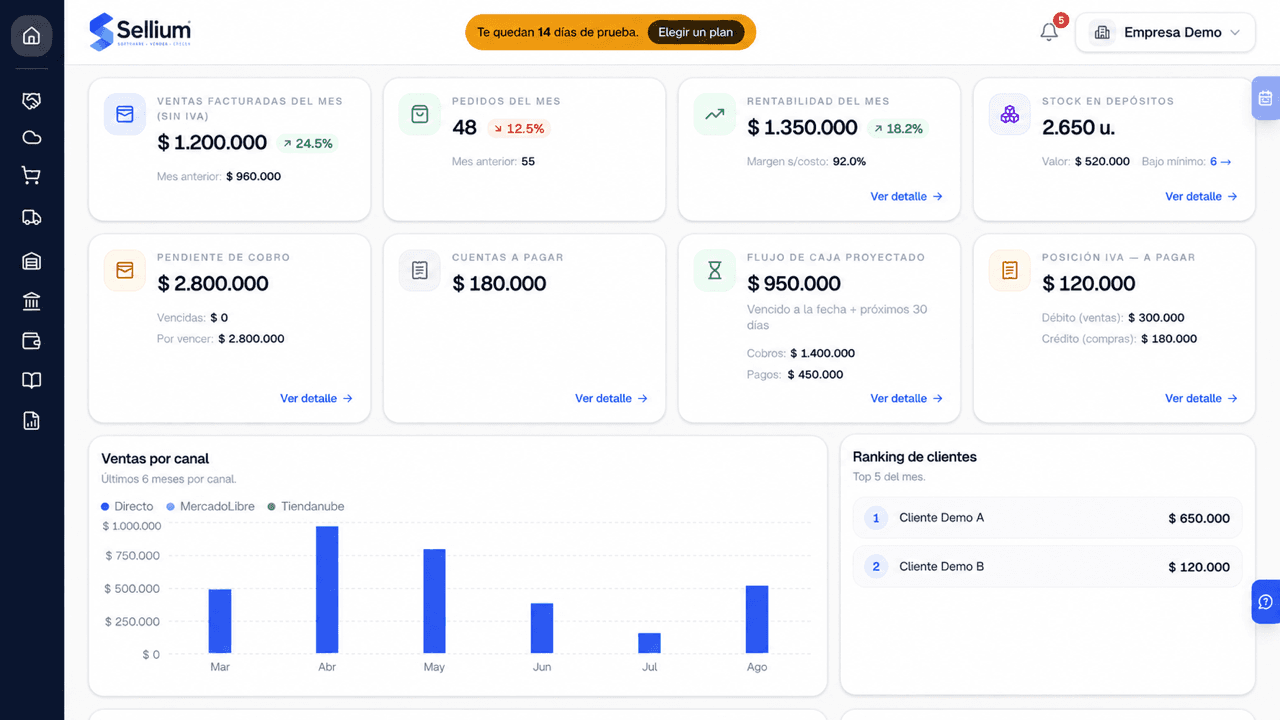1280x720 pixels.
Task: Click the 12.5% decrease badge
Action: tap(518, 128)
